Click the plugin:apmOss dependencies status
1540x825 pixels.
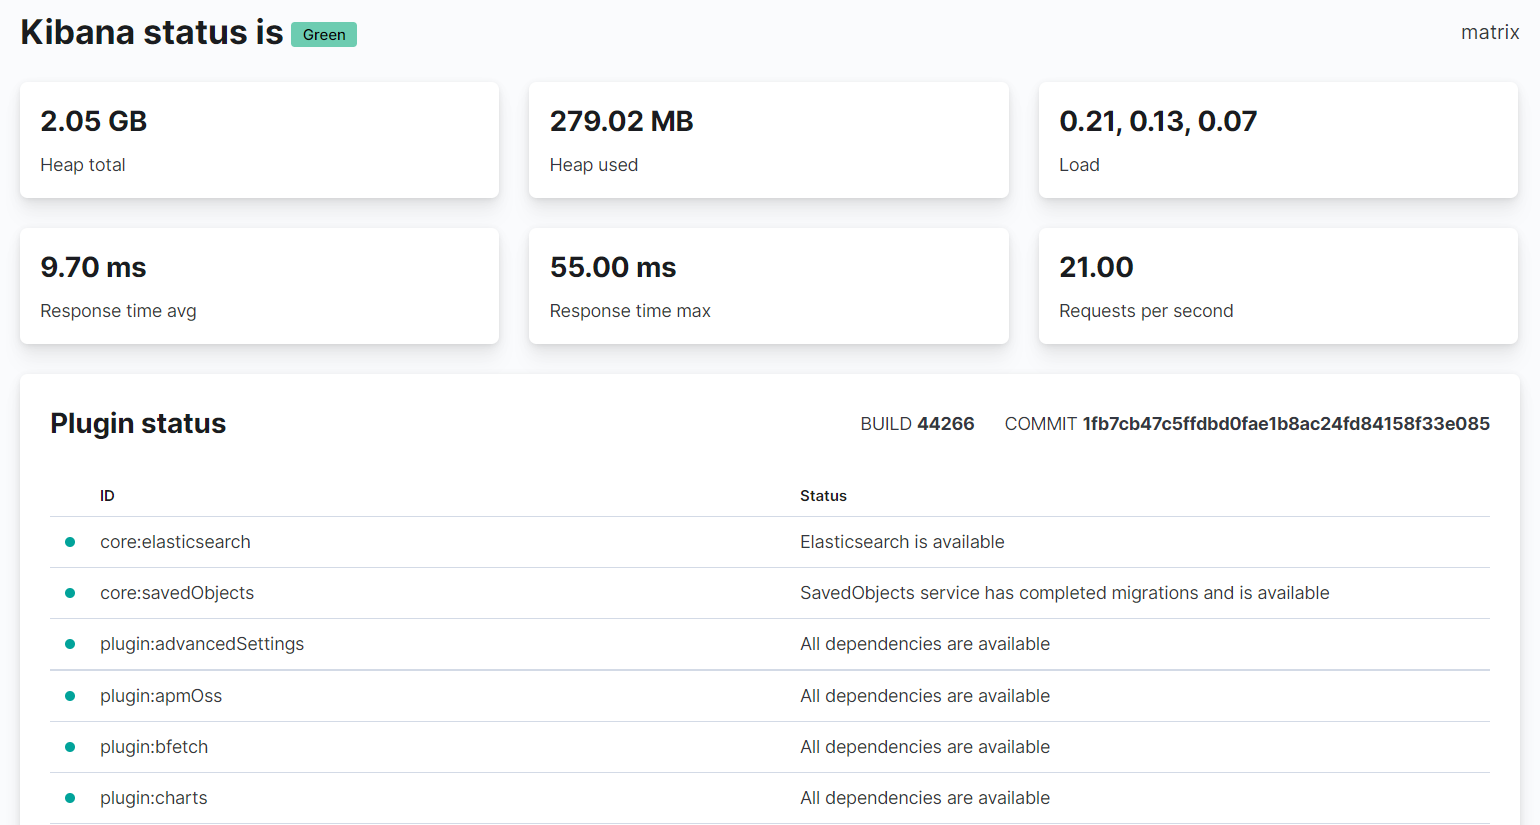pyautogui.click(x=925, y=696)
